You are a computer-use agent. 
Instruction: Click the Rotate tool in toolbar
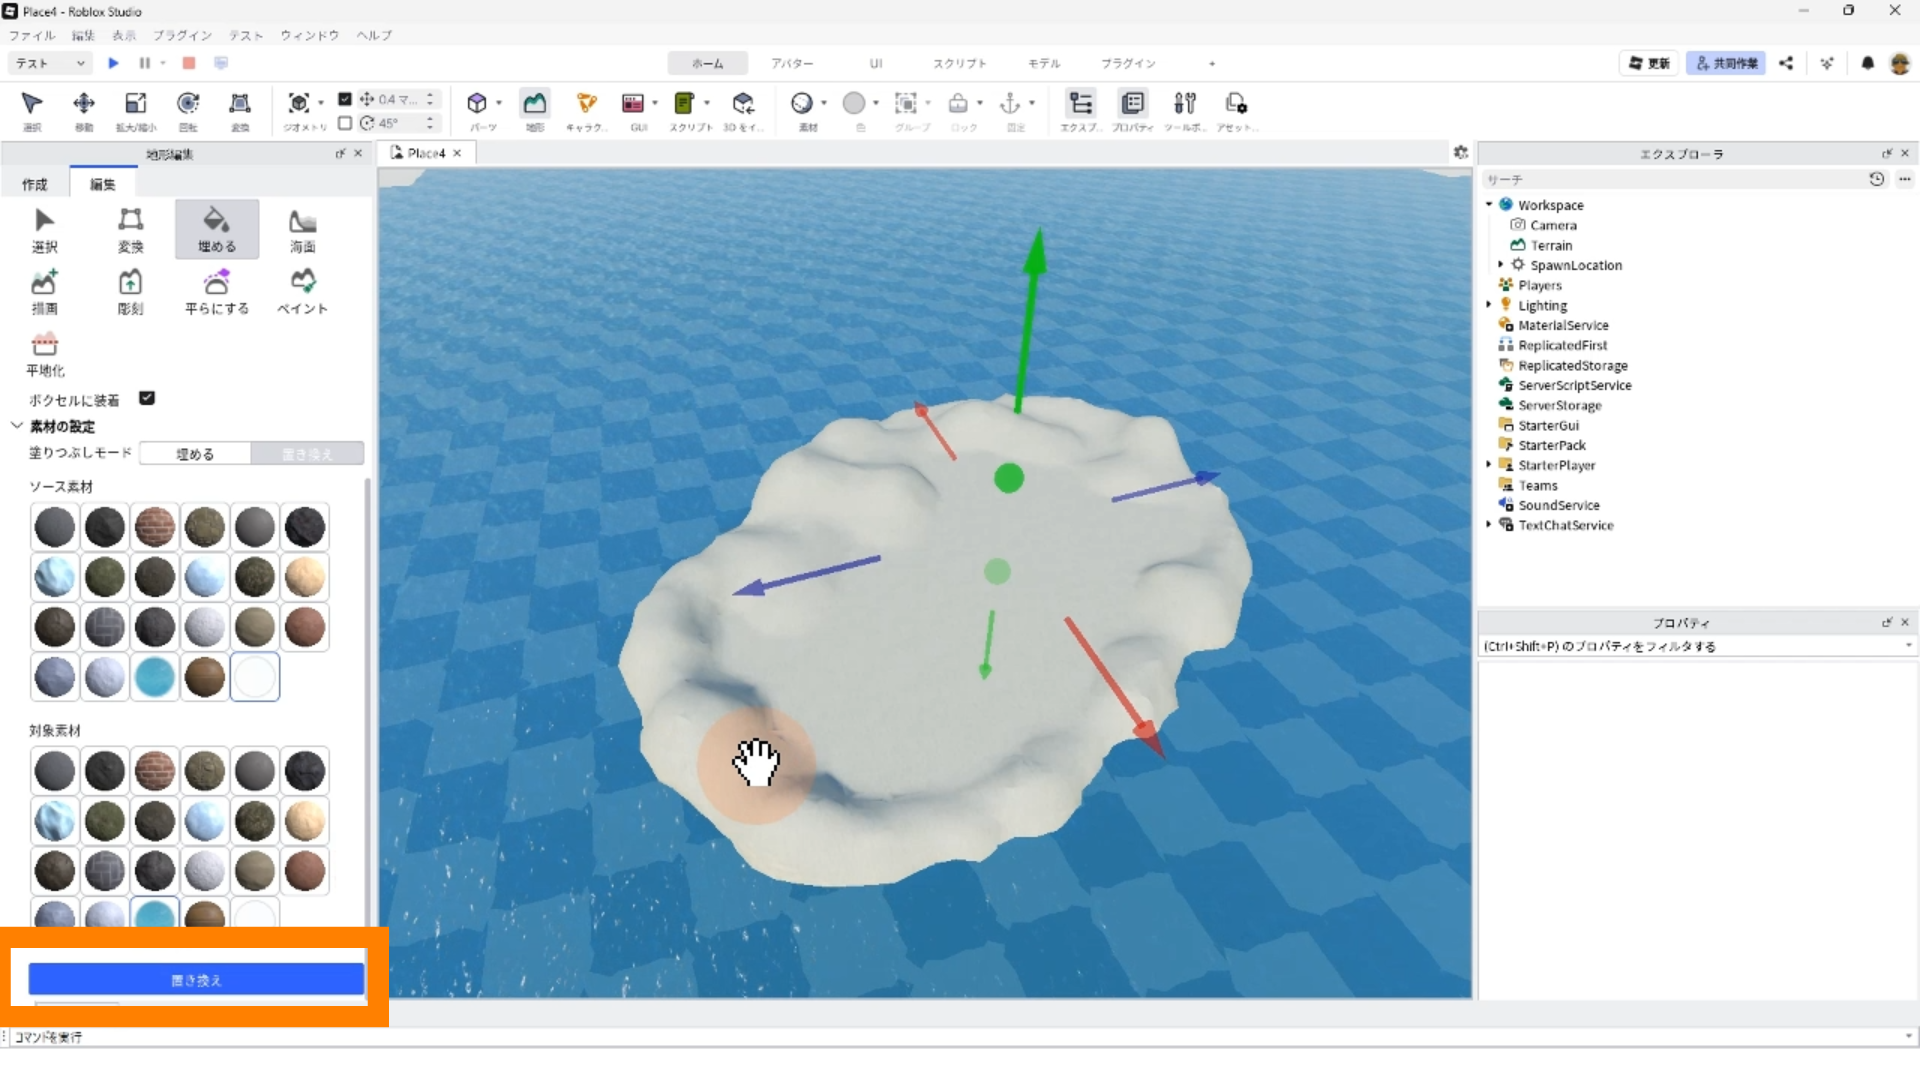tap(188, 104)
